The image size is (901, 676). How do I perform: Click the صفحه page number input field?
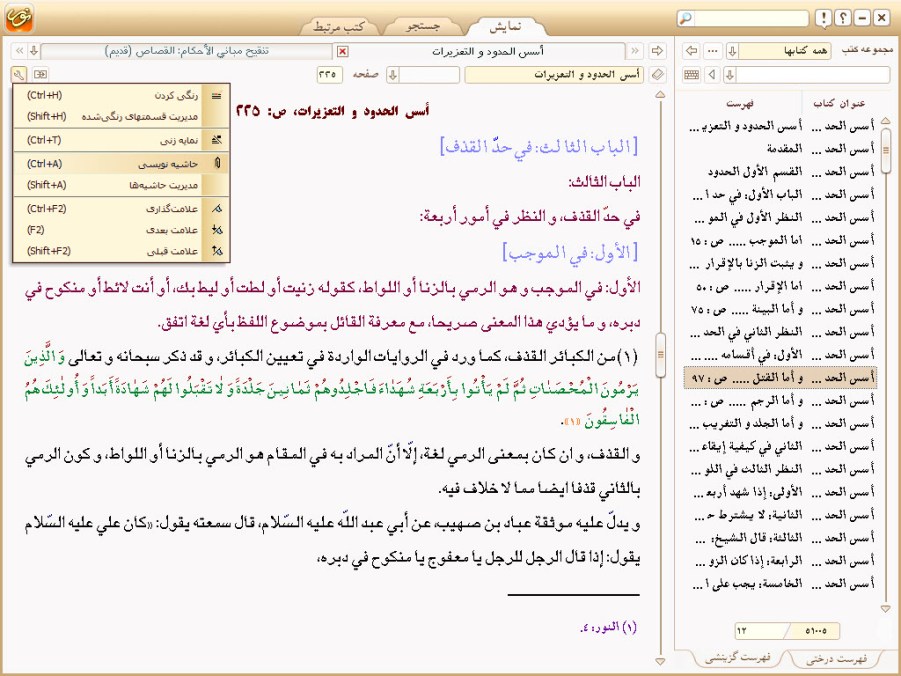[x=330, y=74]
